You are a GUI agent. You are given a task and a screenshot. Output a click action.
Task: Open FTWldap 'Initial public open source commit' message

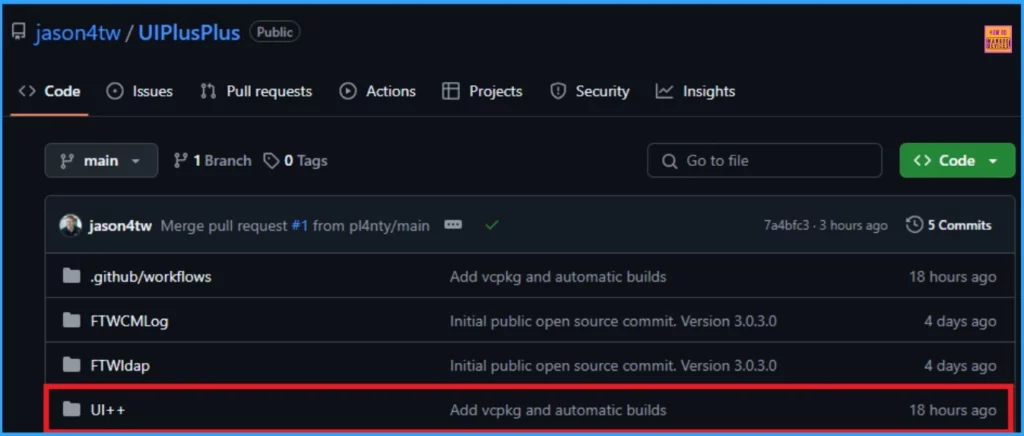(613, 366)
